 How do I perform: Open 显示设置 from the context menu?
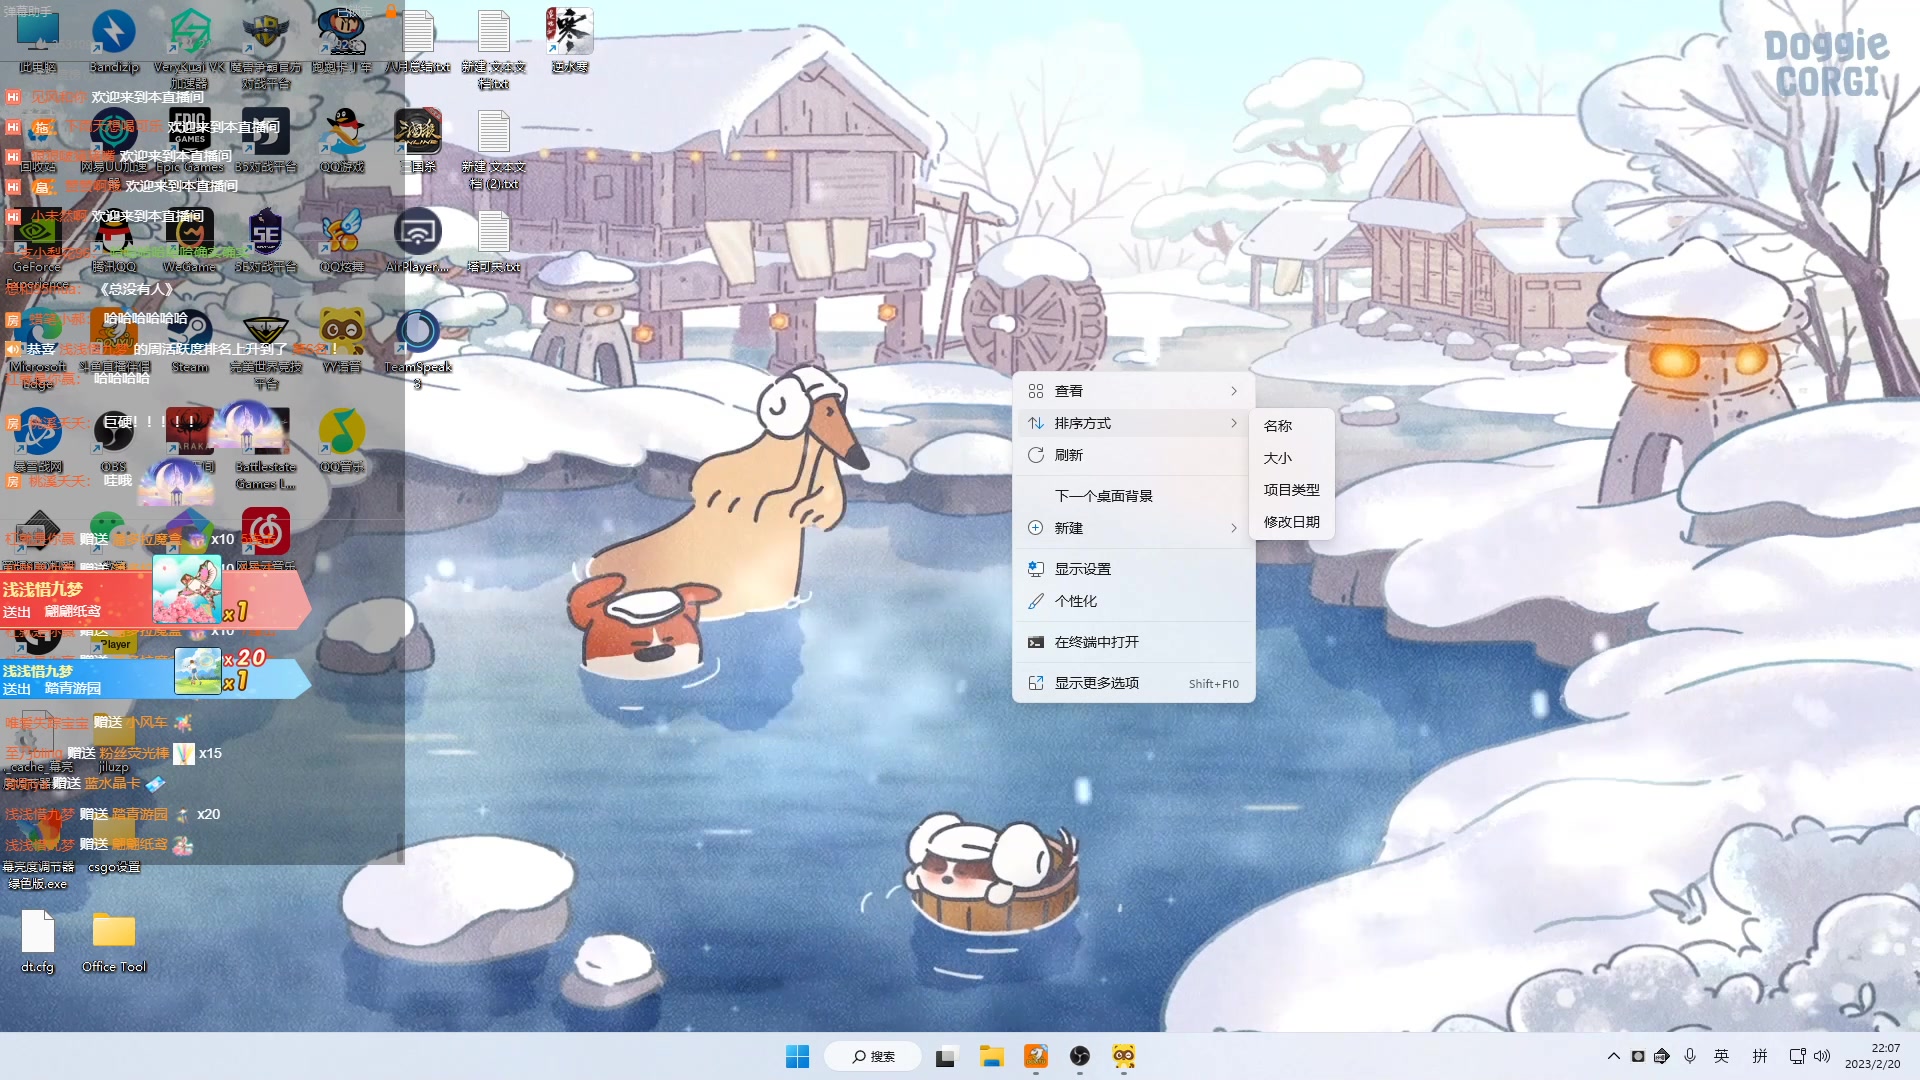click(1133, 569)
